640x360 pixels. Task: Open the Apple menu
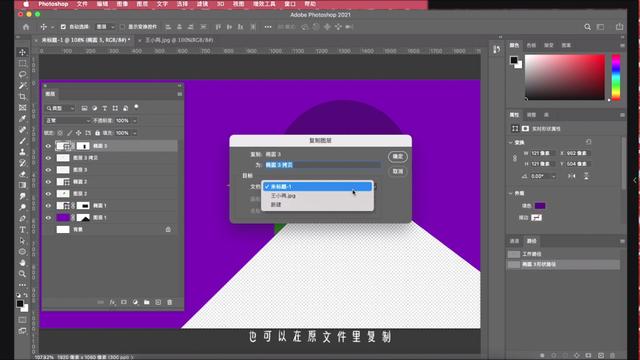tap(26, 4)
